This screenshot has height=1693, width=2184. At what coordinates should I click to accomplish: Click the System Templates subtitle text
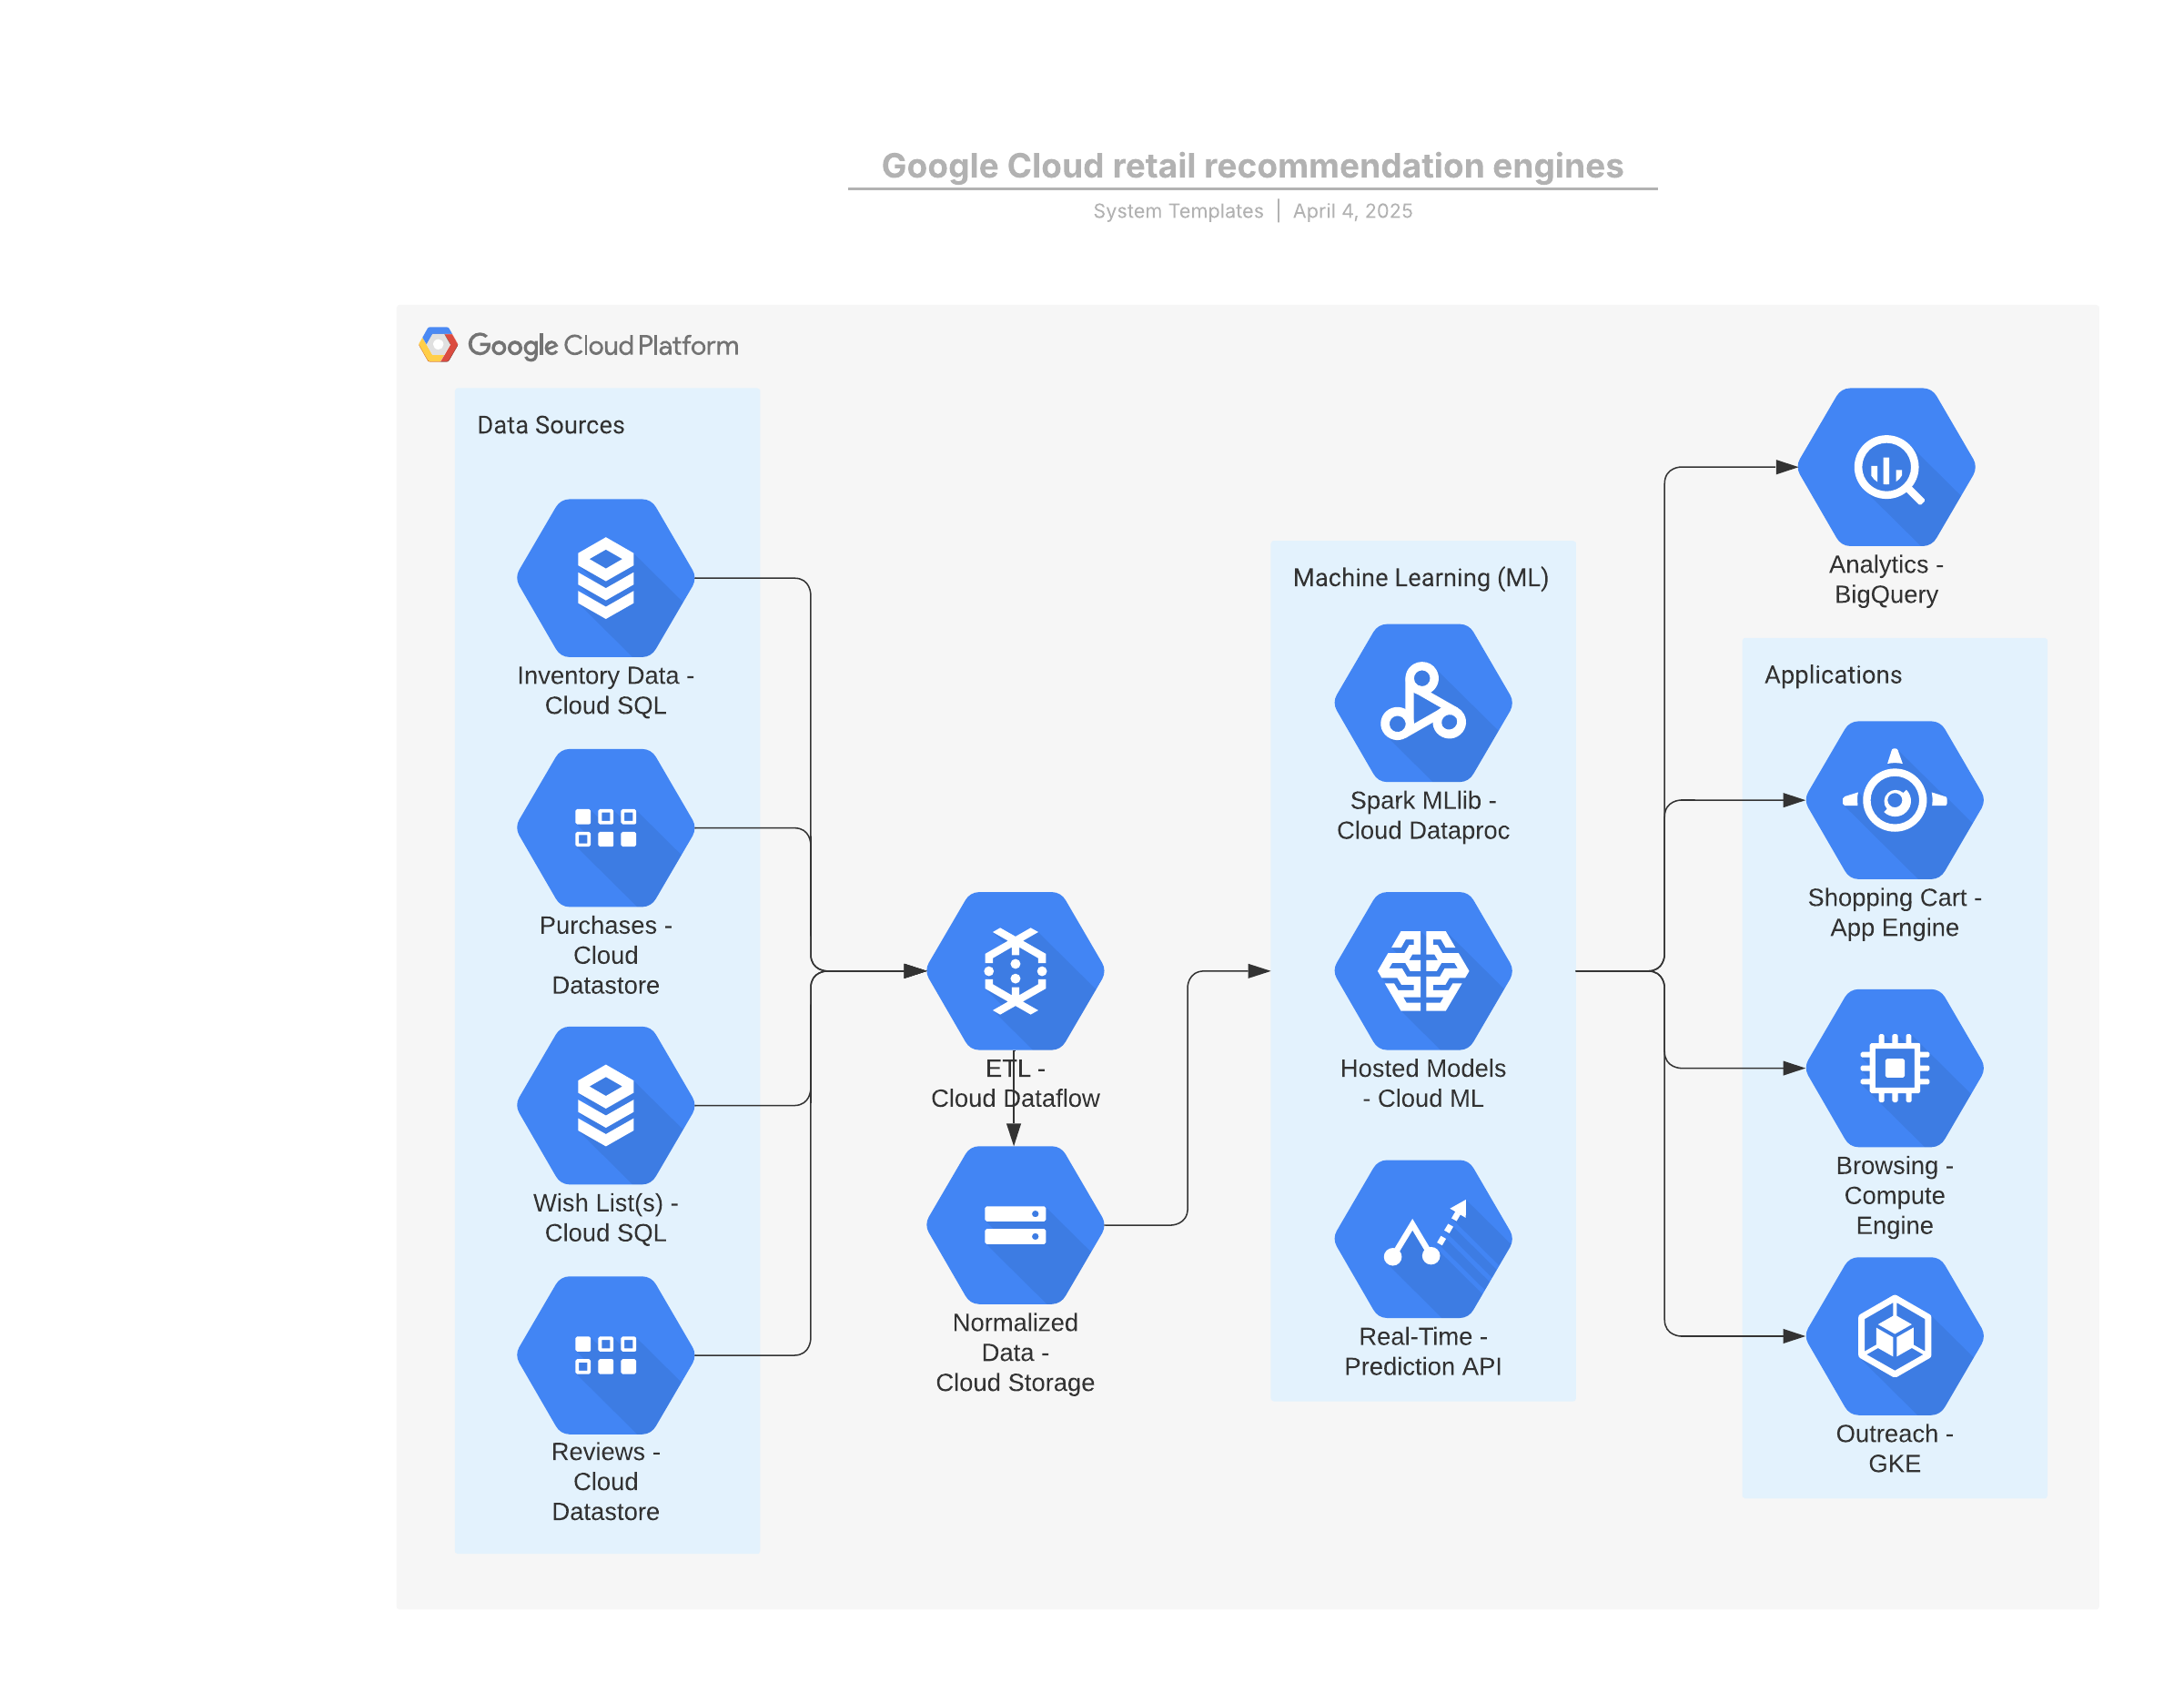[x=1178, y=211]
